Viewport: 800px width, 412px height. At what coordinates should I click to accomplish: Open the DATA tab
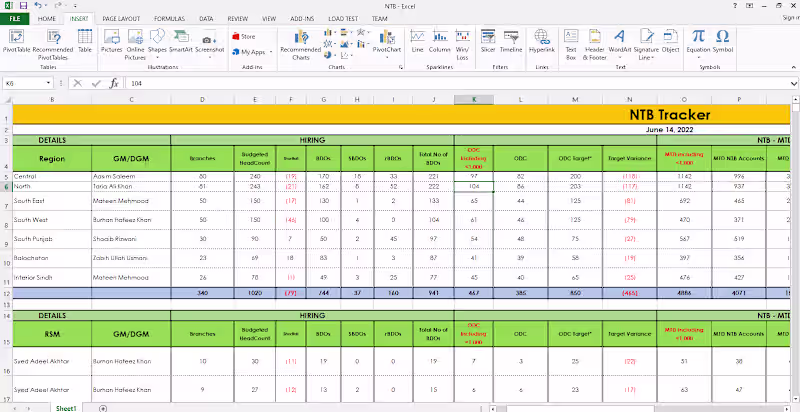(x=206, y=18)
